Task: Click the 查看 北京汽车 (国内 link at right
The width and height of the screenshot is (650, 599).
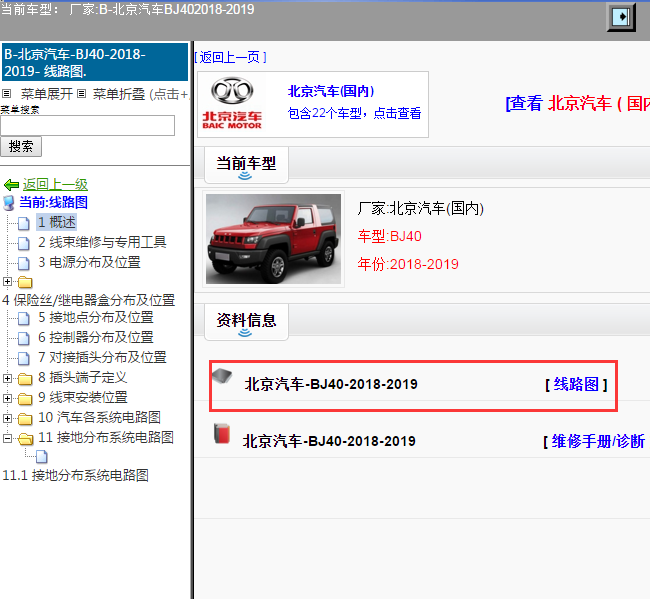Action: tap(577, 103)
